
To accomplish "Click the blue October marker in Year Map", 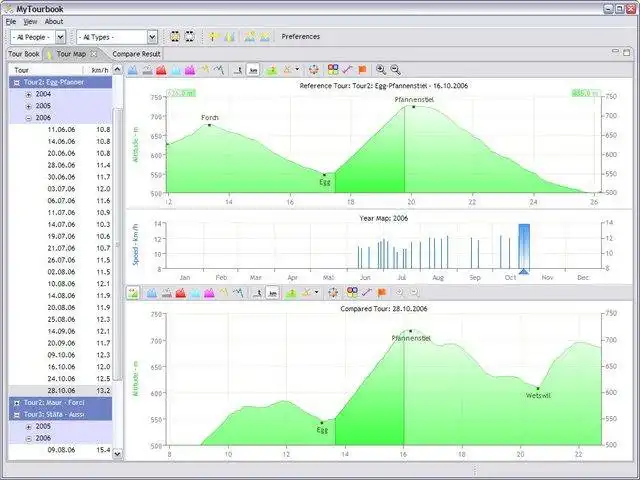I will tap(524, 248).
